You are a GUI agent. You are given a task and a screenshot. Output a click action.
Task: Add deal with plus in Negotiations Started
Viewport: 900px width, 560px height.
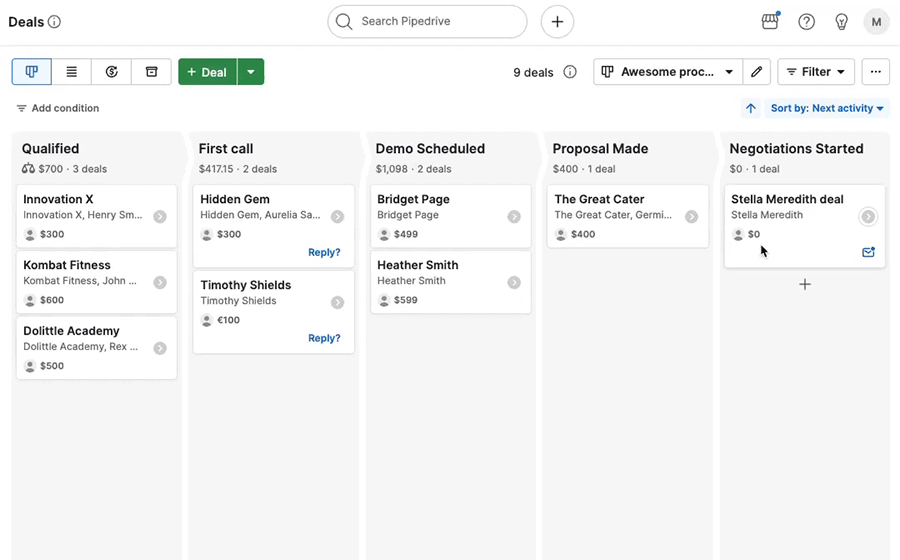[x=805, y=284]
